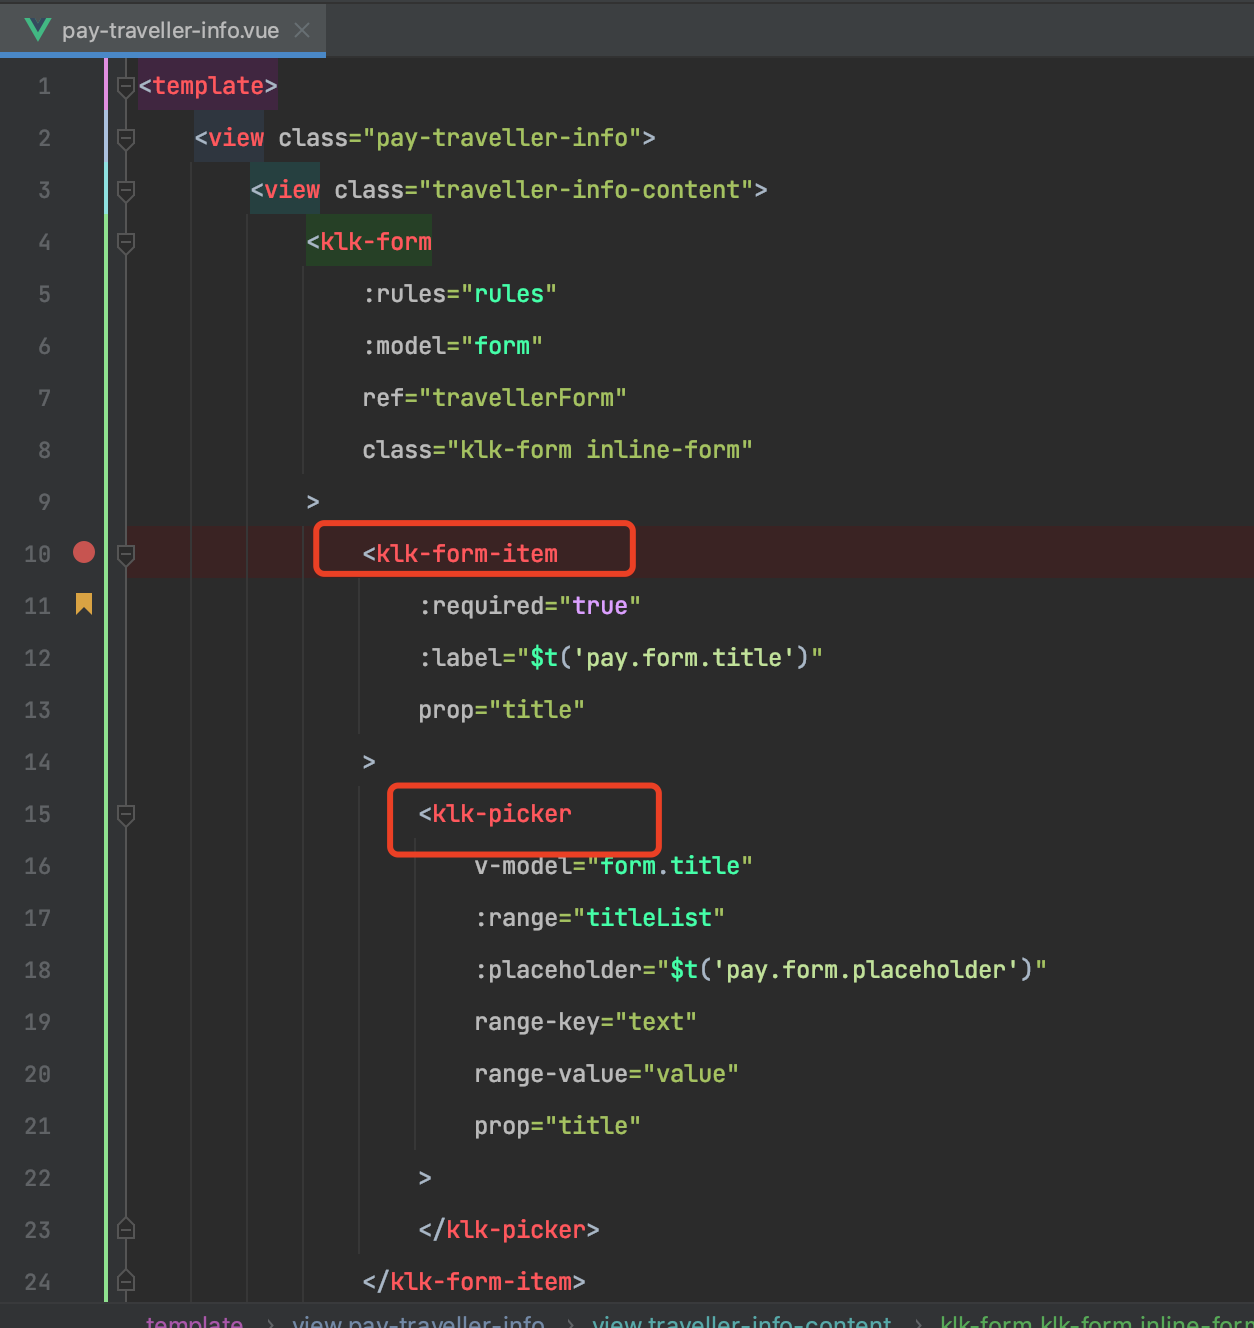1254x1328 pixels.
Task: Close the pay-traveller-info.vue tab
Action: click(x=302, y=30)
